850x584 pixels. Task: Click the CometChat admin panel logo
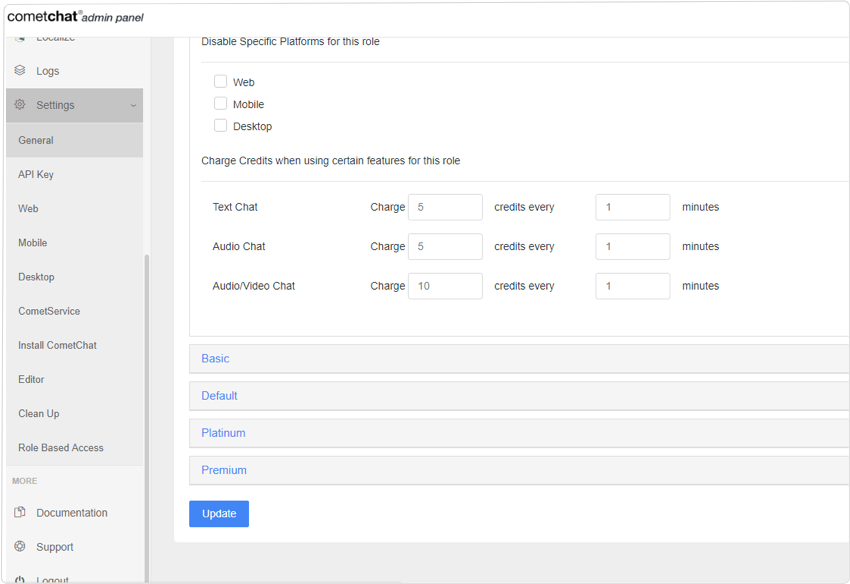click(x=75, y=16)
